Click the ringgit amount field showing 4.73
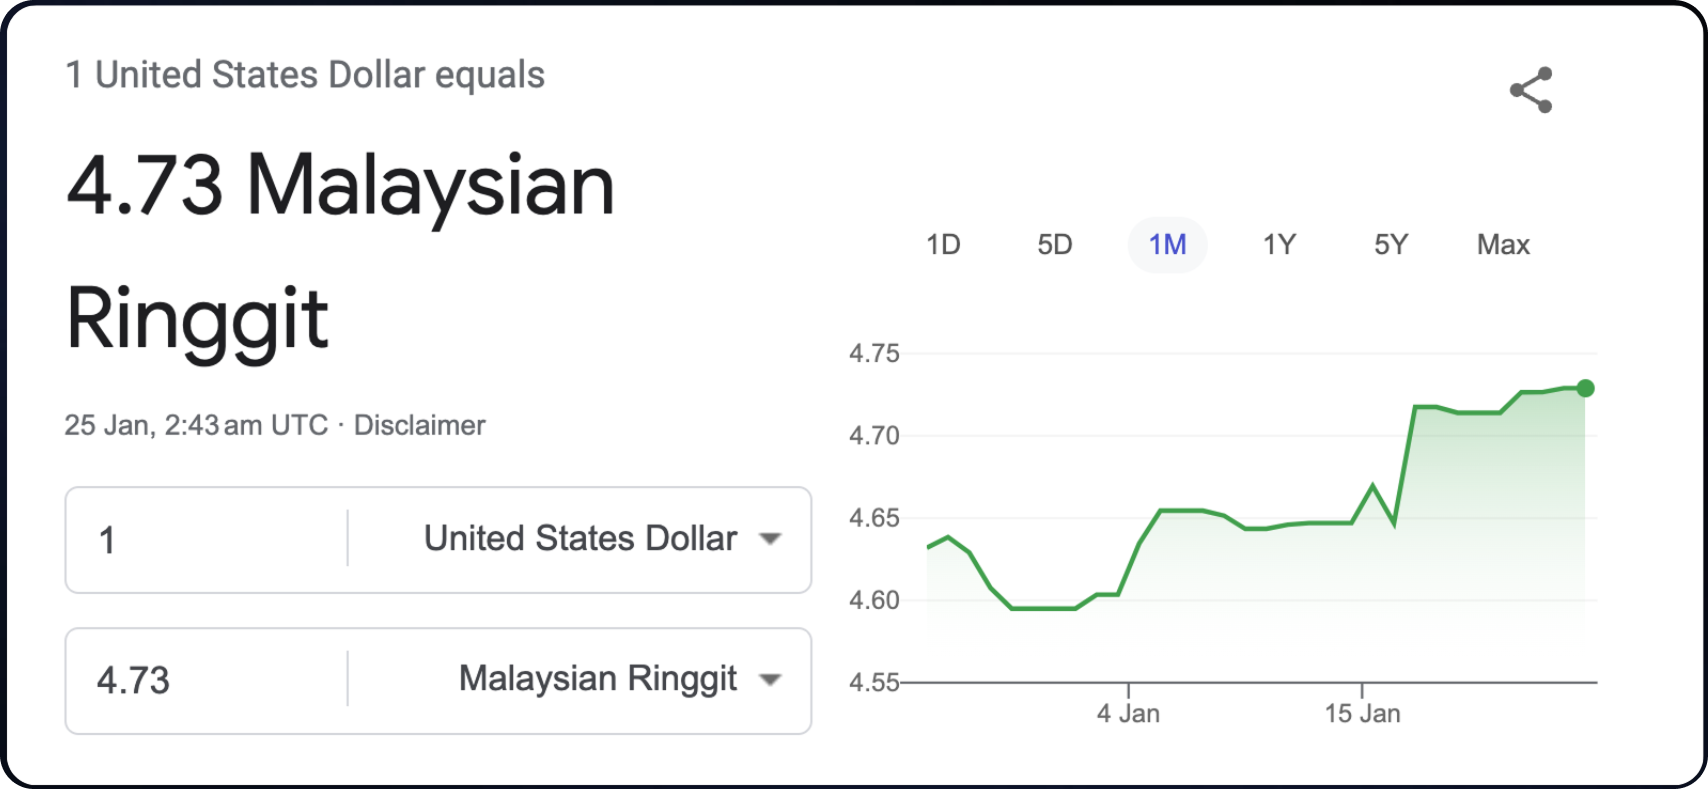Image resolution: width=1708 pixels, height=789 pixels. pyautogui.click(x=207, y=681)
